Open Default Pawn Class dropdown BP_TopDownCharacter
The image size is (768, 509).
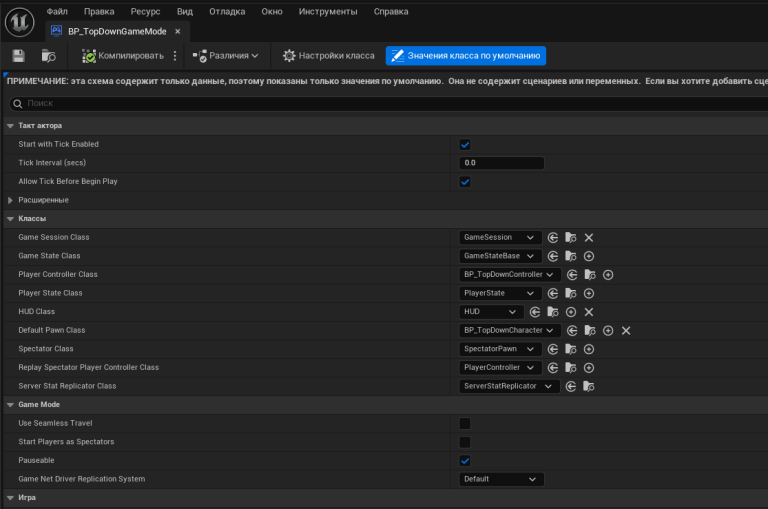tap(509, 331)
